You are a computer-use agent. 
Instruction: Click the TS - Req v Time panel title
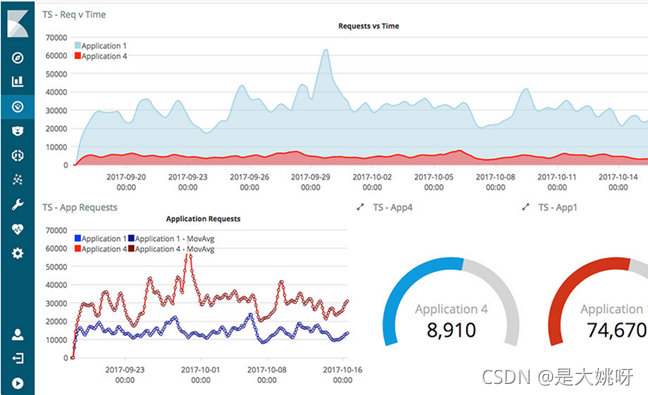[x=74, y=15]
